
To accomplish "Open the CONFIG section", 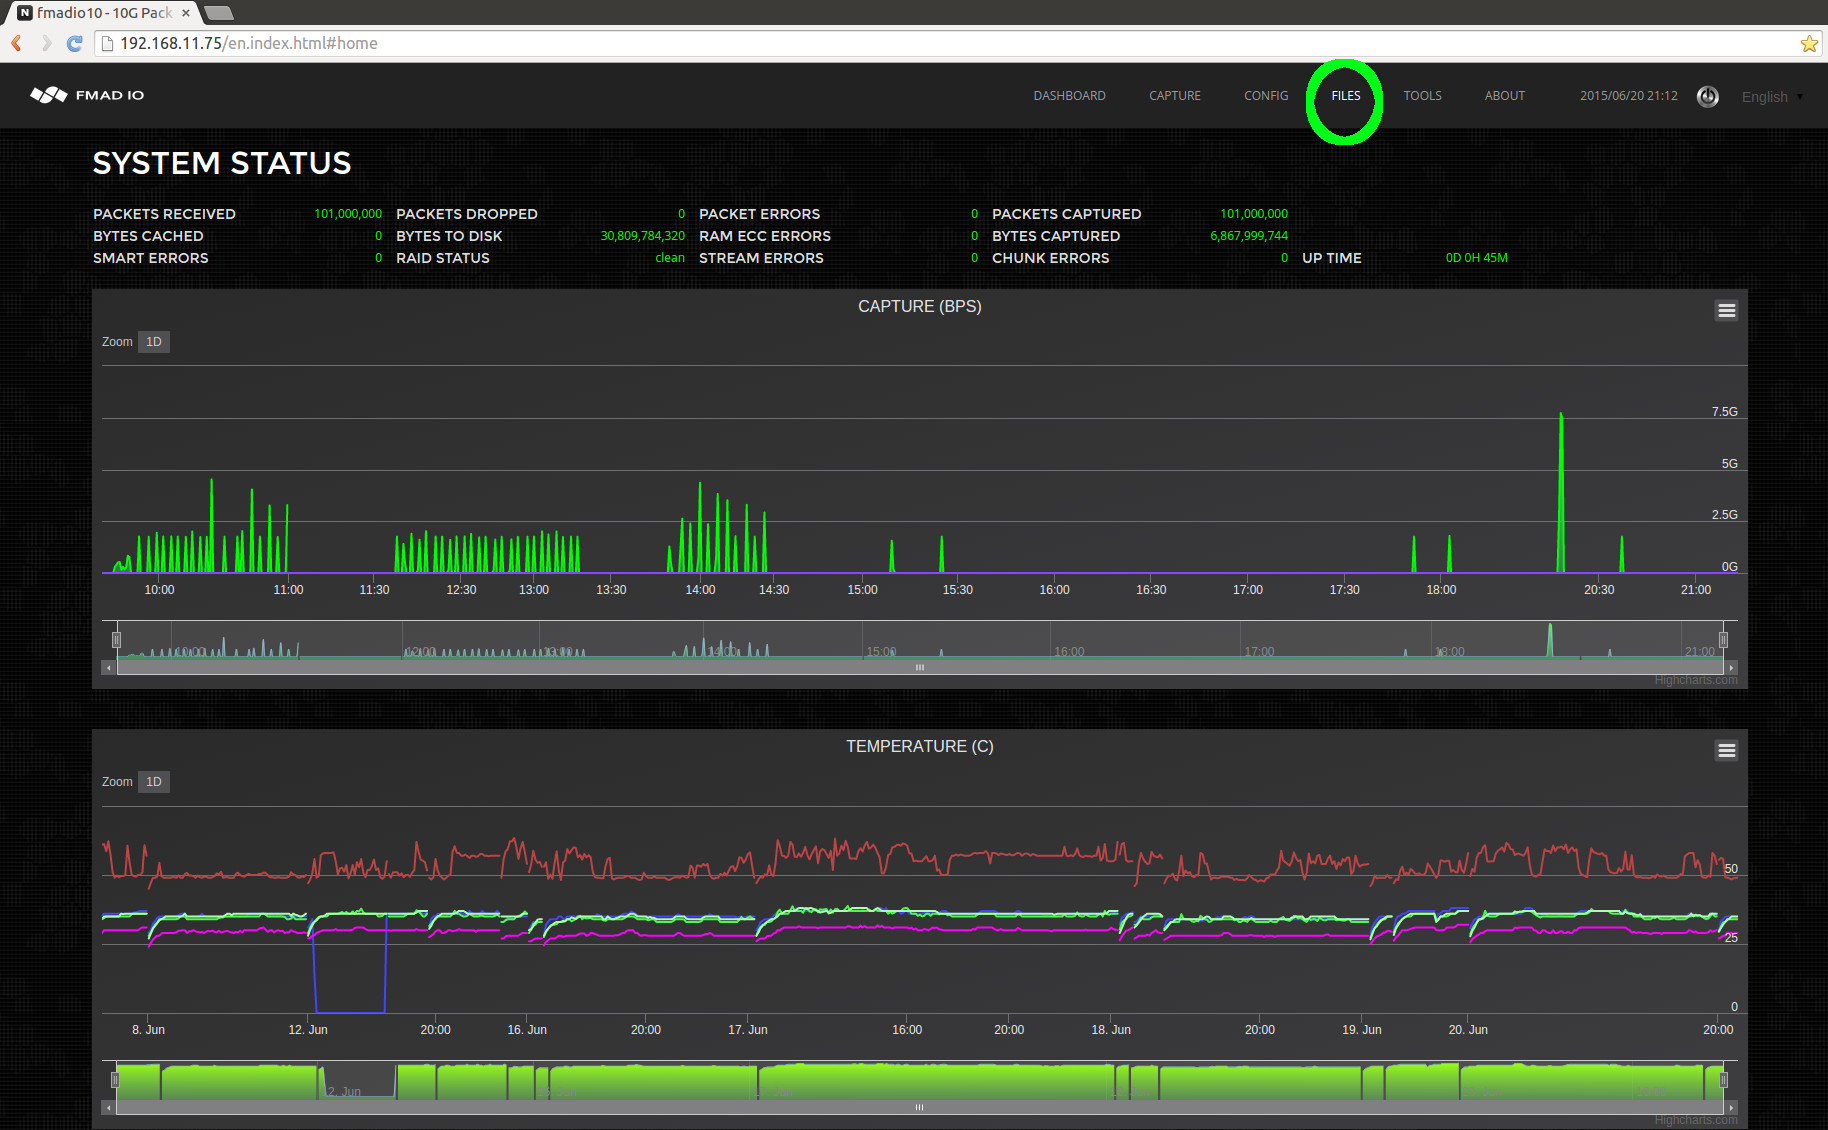I will pos(1265,95).
